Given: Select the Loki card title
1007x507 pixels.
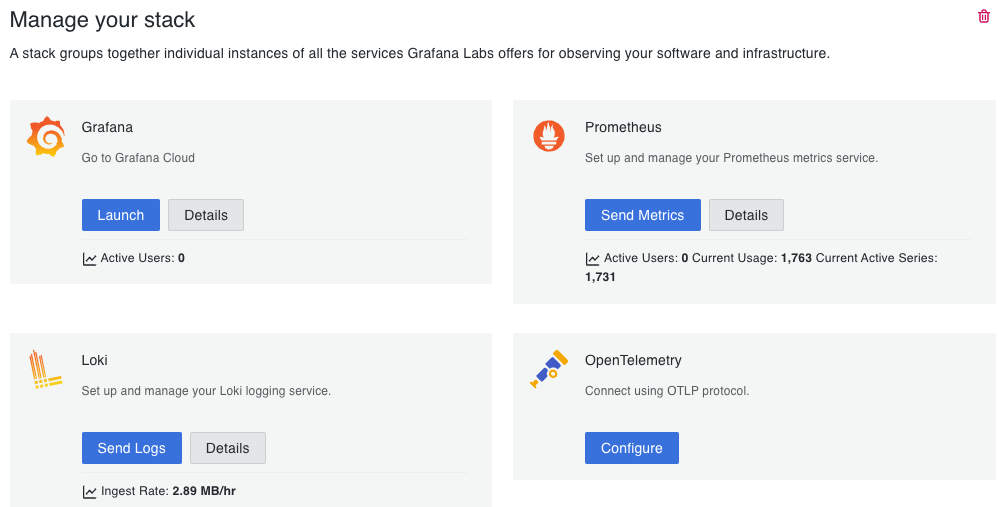Looking at the screenshot, I should coord(95,360).
